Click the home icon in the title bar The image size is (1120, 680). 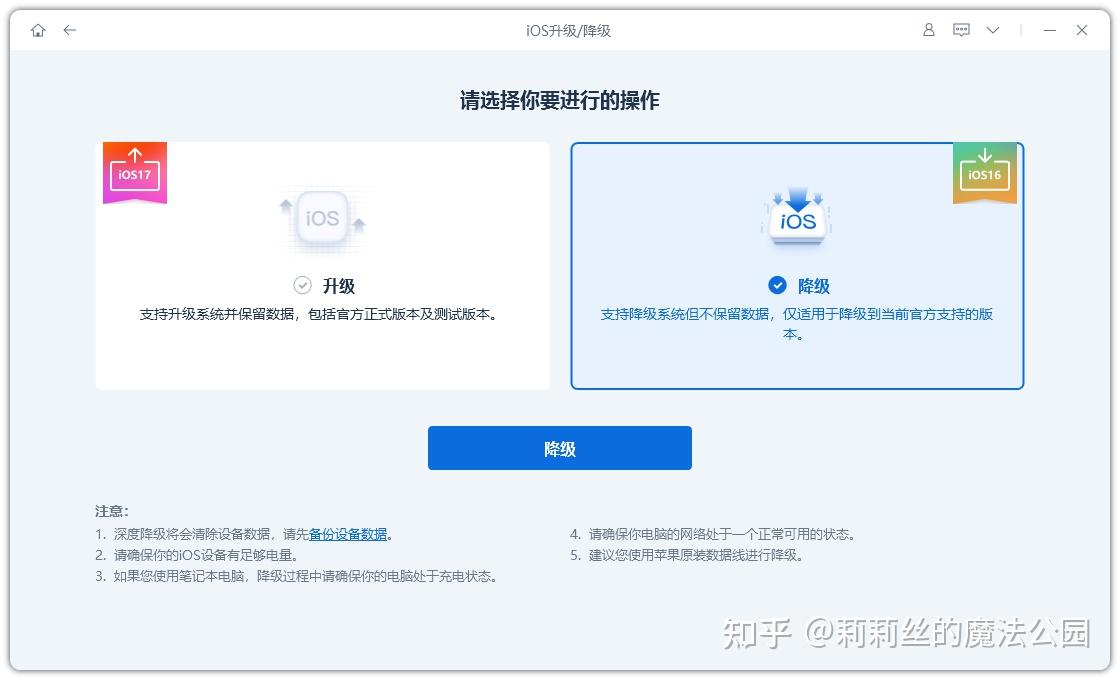[37, 30]
